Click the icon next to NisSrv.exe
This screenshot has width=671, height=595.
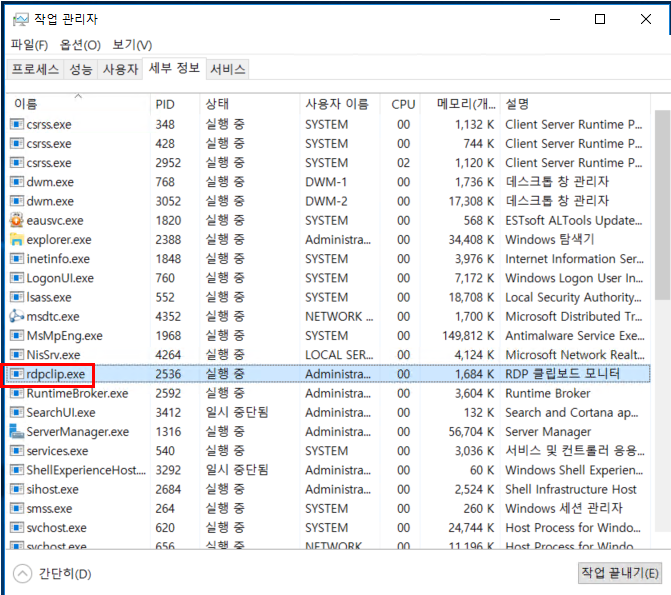click(x=16, y=354)
